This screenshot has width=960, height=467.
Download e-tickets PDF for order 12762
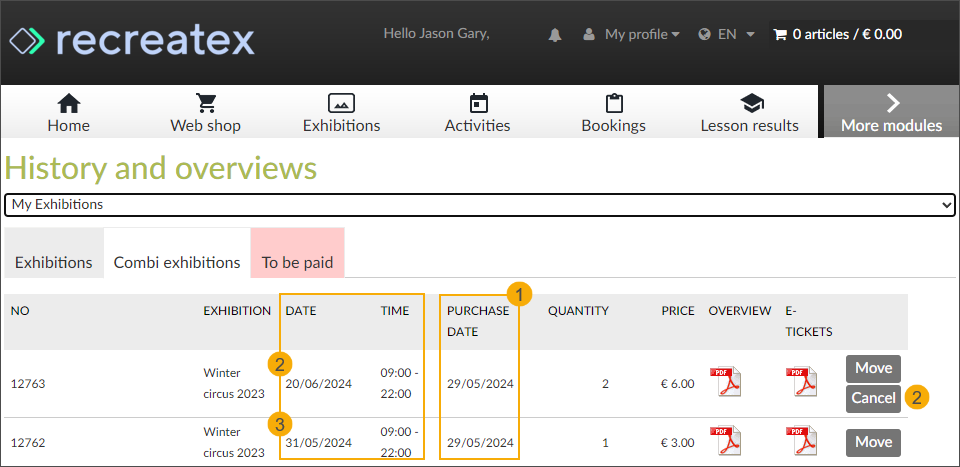click(802, 441)
